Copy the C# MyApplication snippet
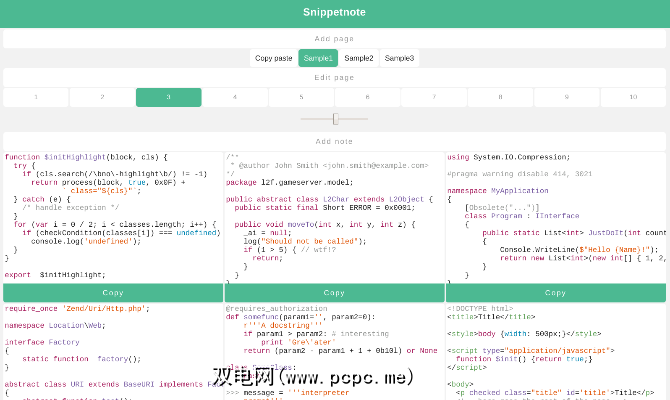 tap(557, 293)
